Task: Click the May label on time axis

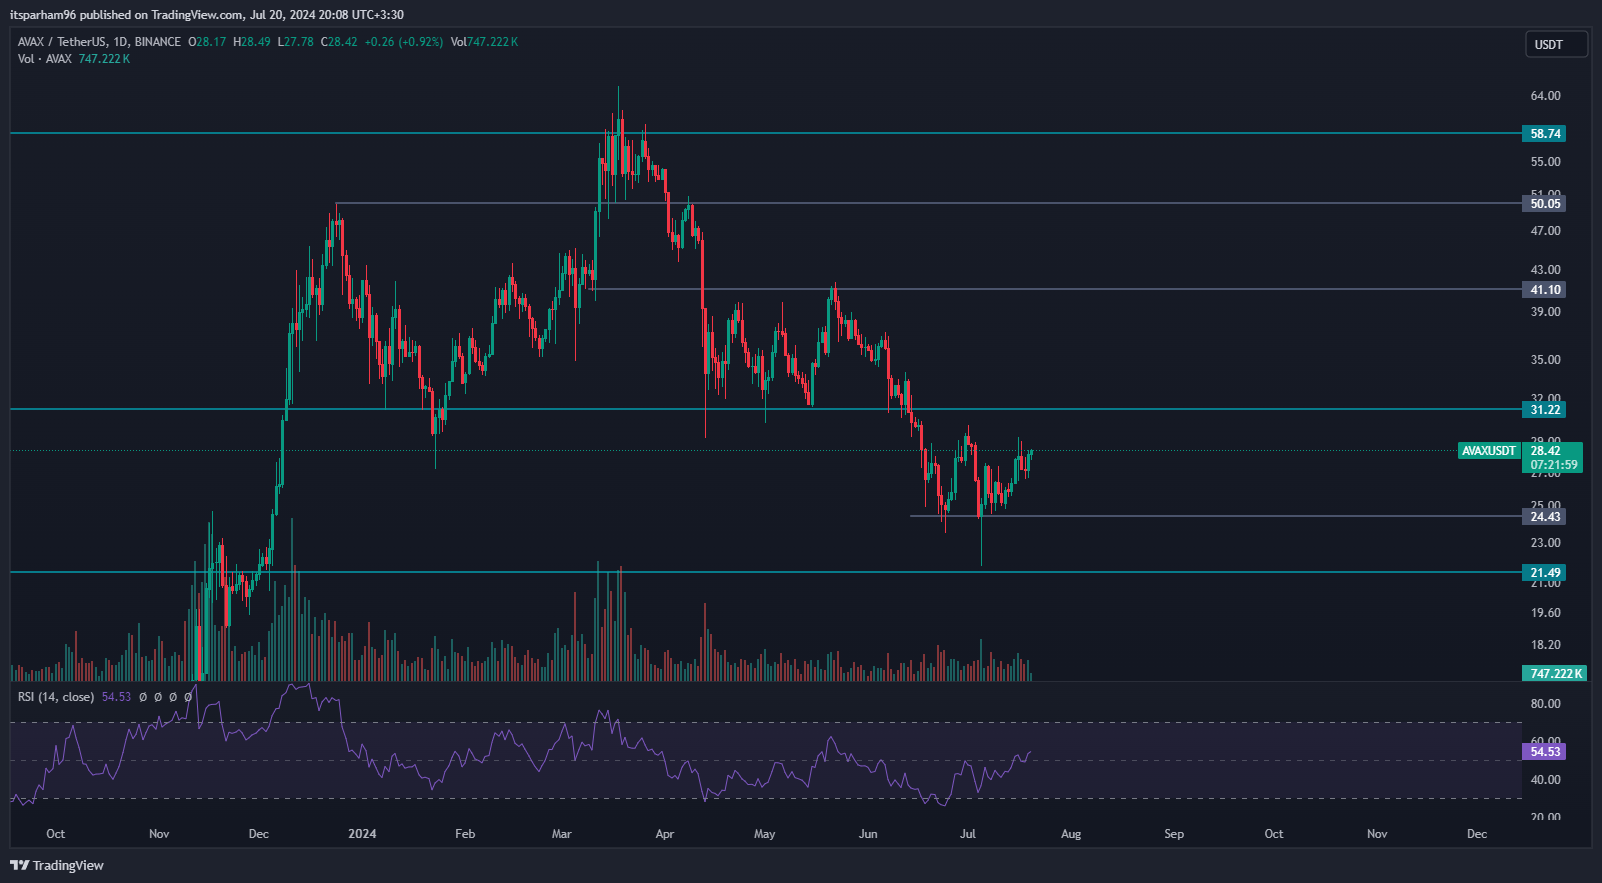Action: [765, 834]
